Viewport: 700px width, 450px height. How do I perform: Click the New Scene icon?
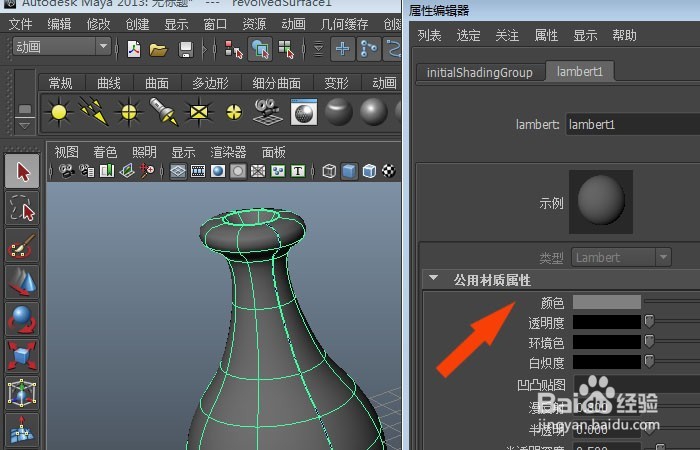134,49
